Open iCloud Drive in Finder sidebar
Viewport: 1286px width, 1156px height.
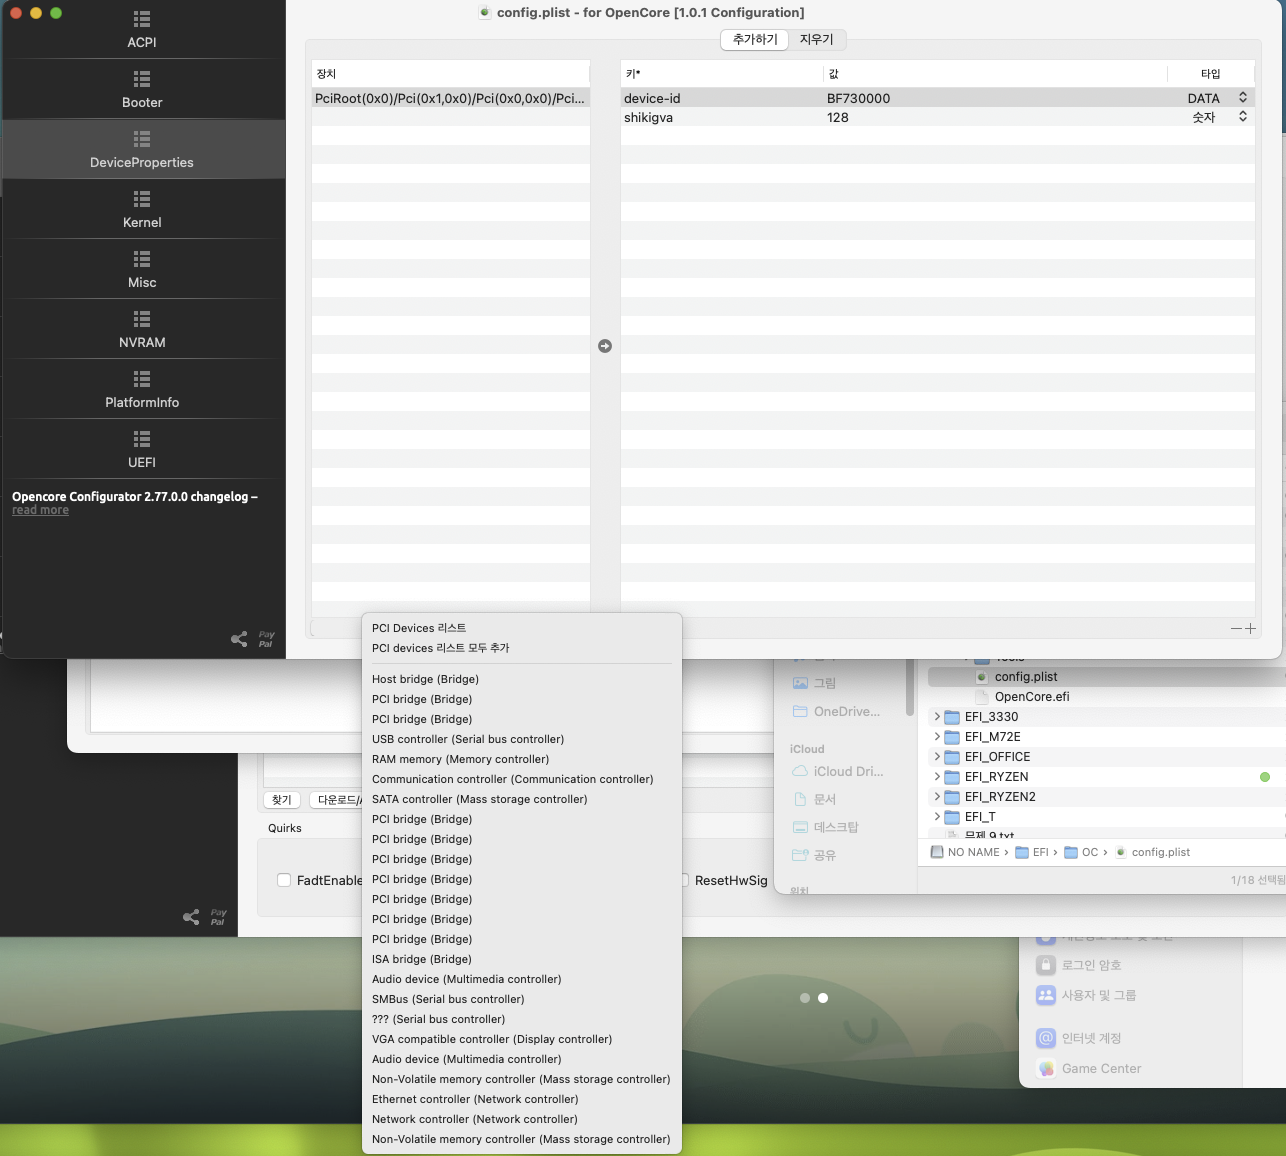point(838,771)
